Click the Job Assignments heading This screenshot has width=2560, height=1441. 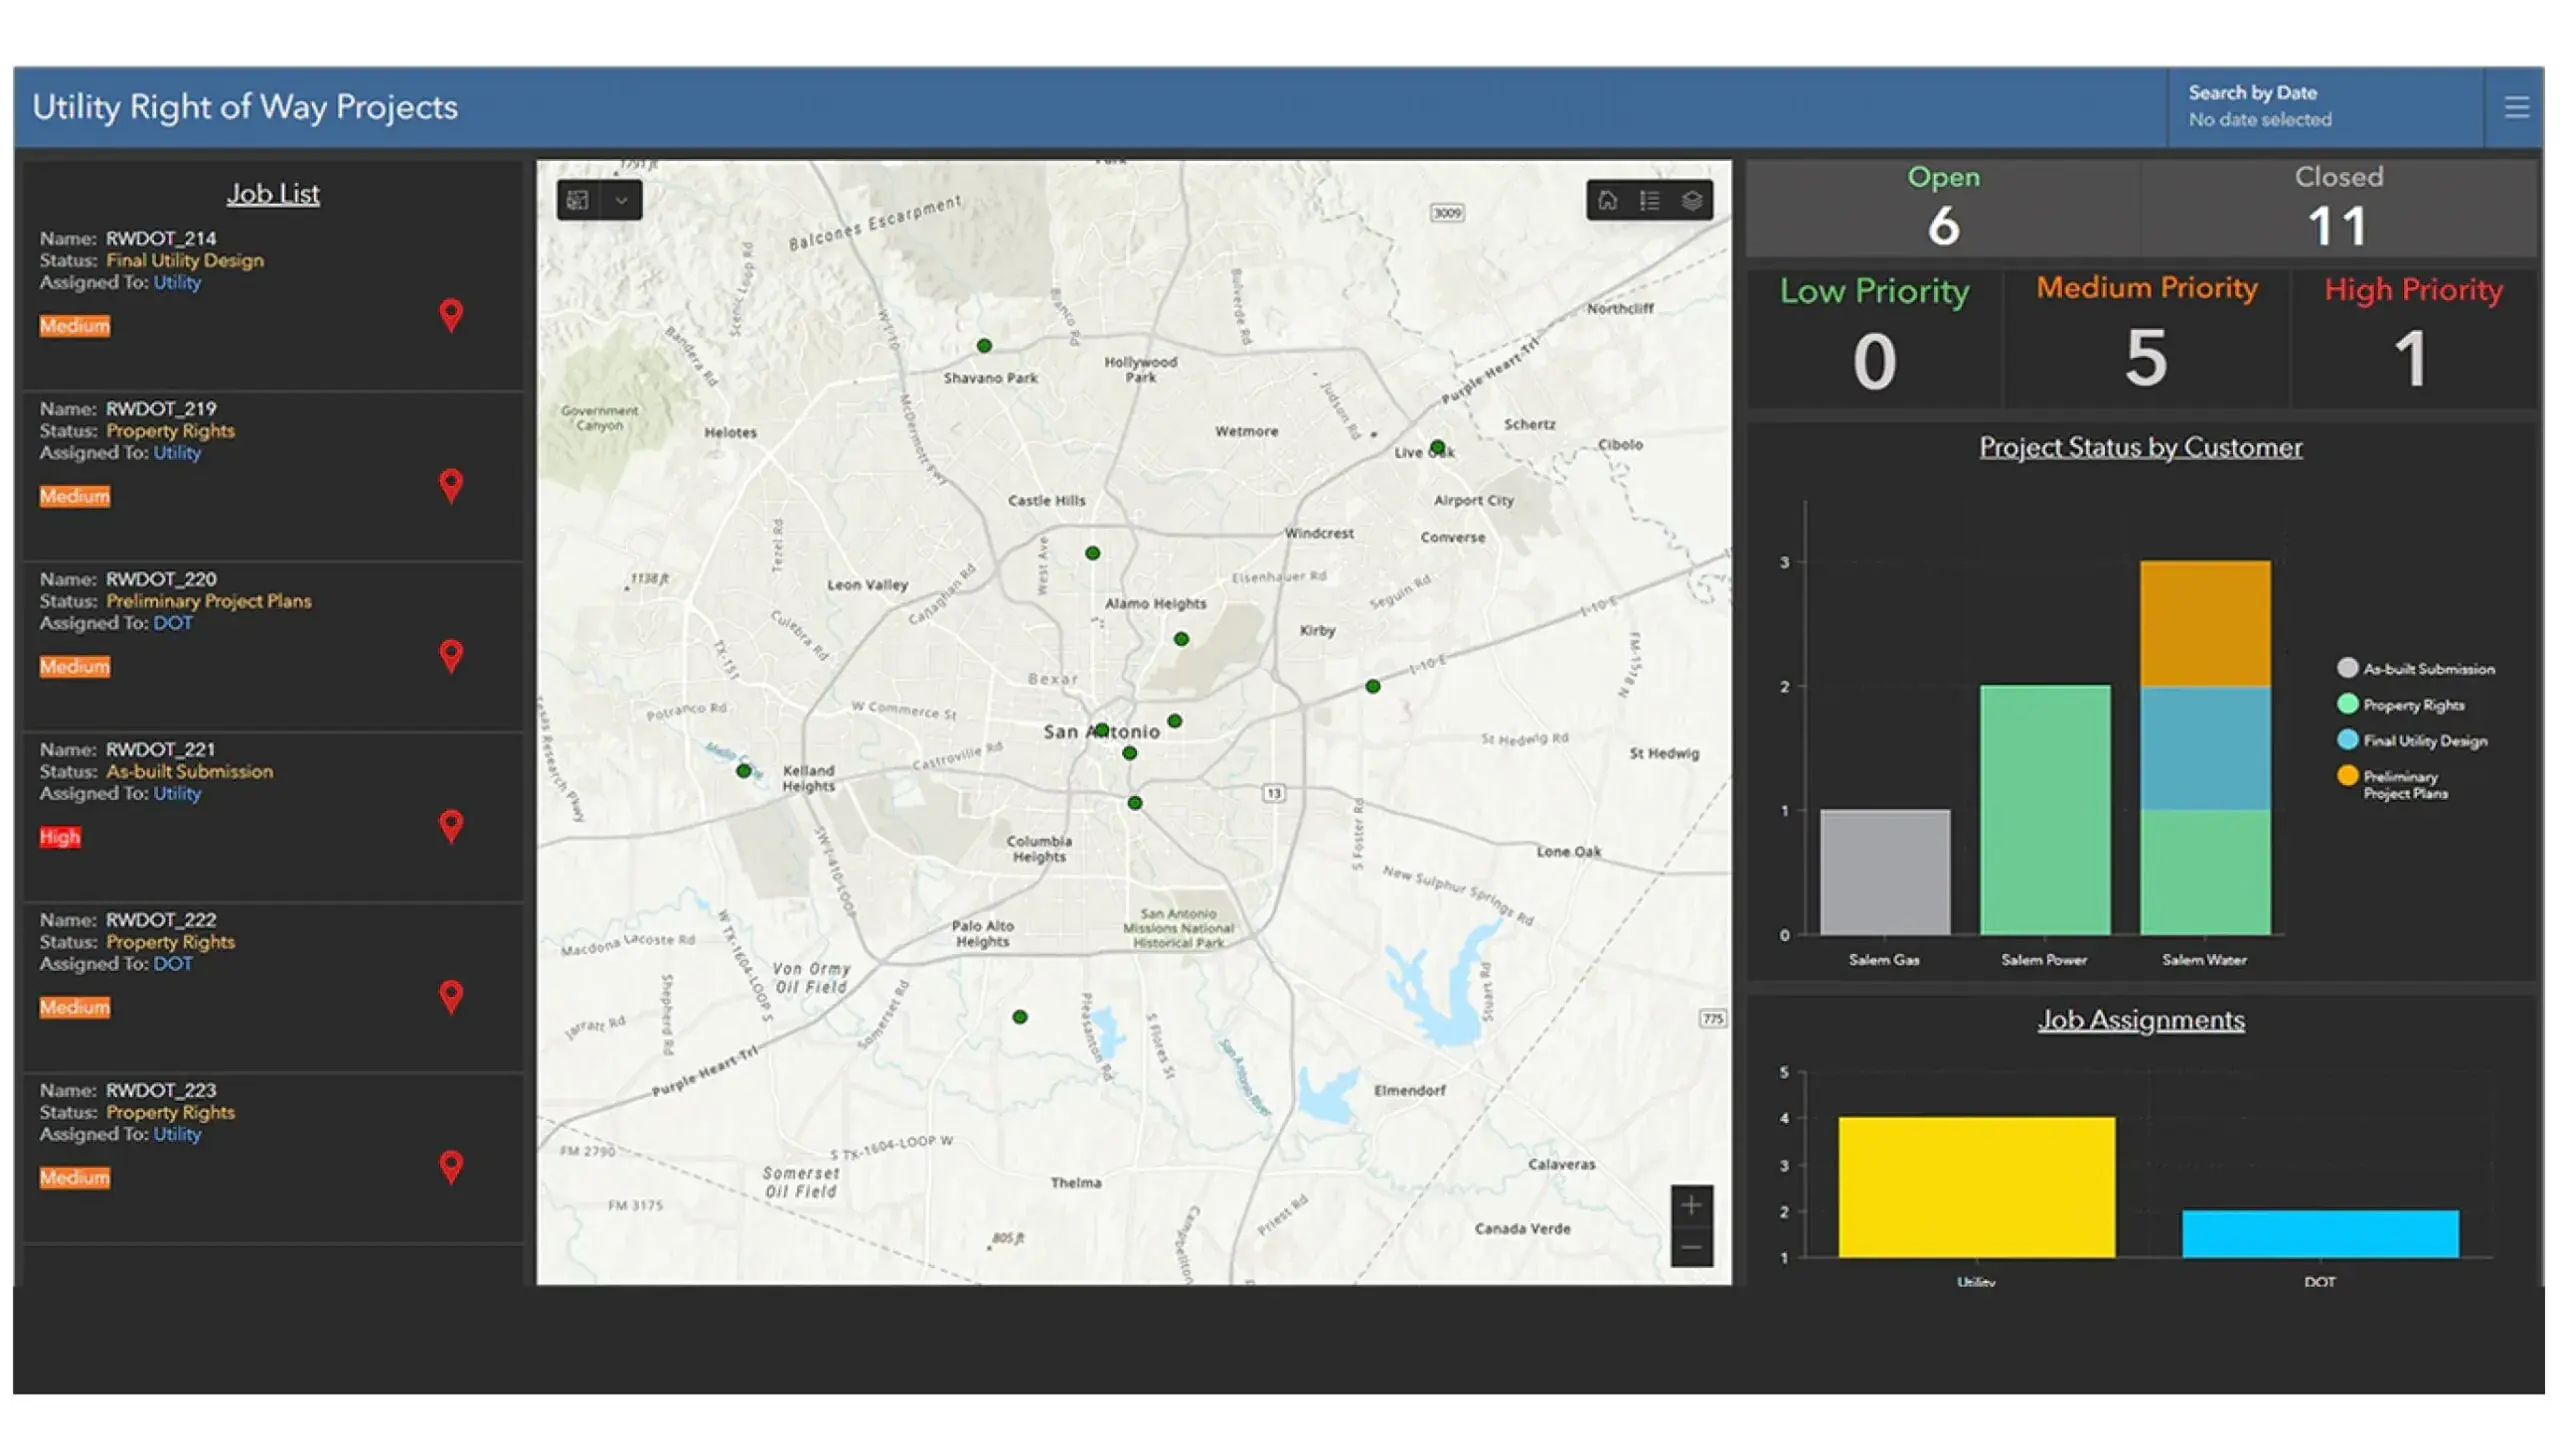2140,1020
